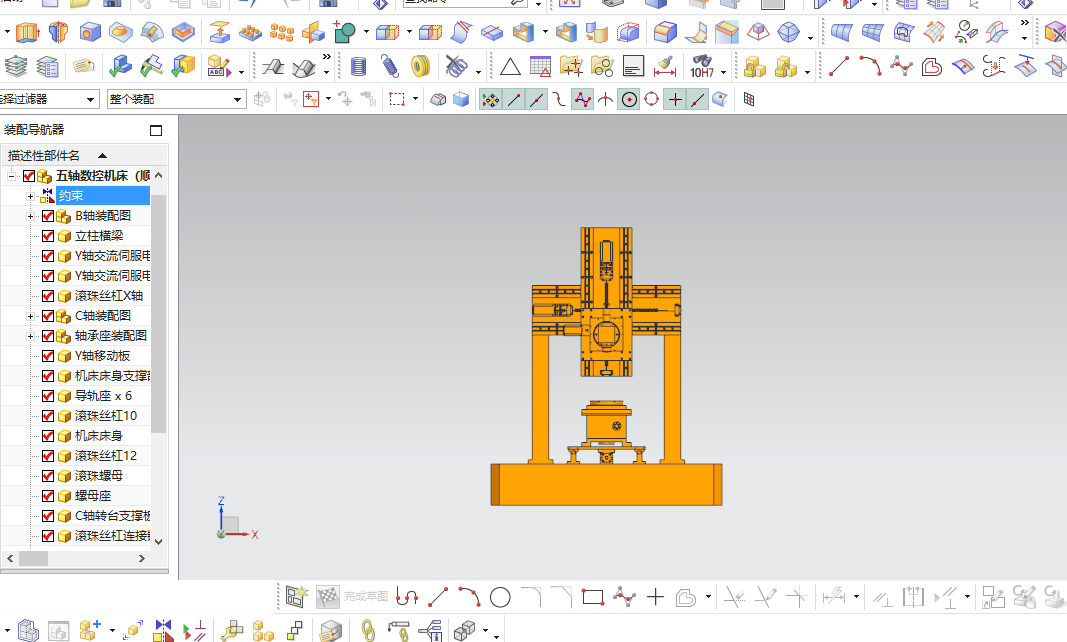Select the Studio Spline tool in the top toolbar

pyautogui.click(x=901, y=66)
